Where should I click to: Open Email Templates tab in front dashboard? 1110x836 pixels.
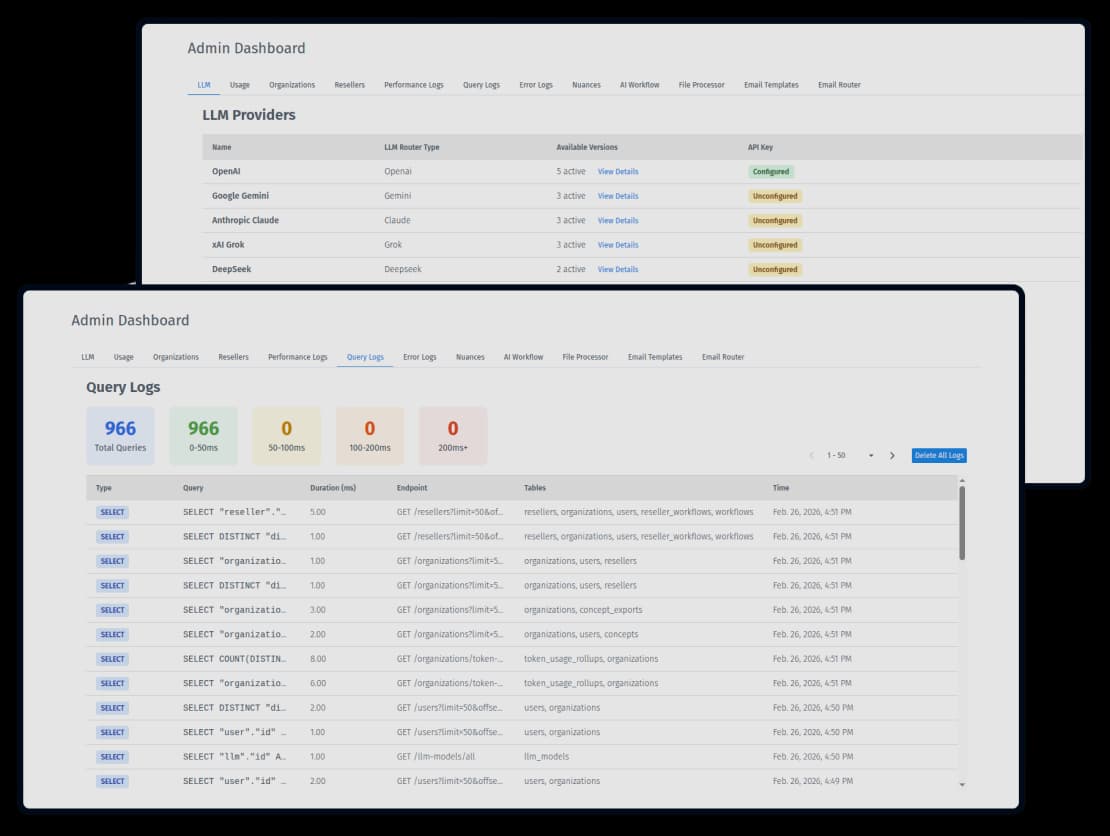tap(655, 357)
